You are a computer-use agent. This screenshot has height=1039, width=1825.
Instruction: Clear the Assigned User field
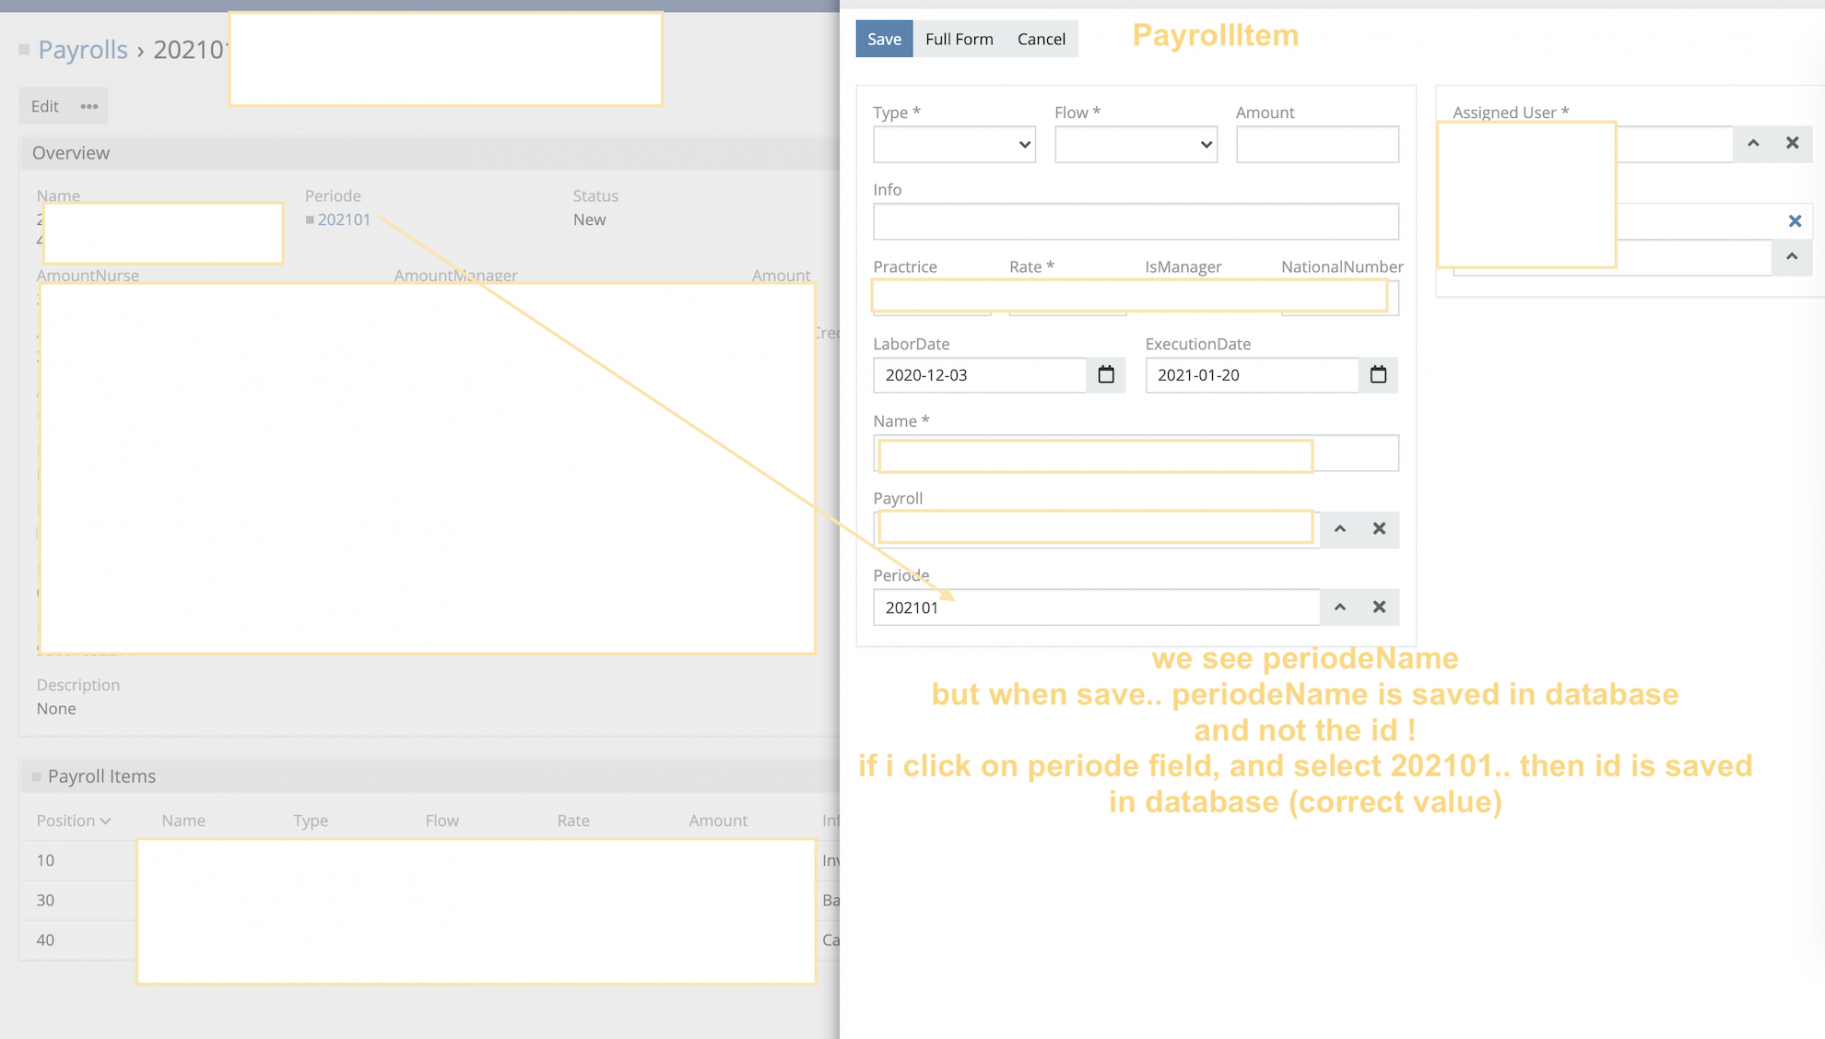(1791, 144)
